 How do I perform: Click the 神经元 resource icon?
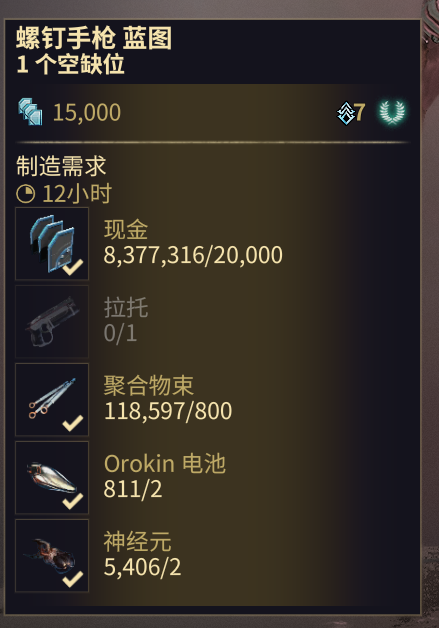click(x=52, y=556)
